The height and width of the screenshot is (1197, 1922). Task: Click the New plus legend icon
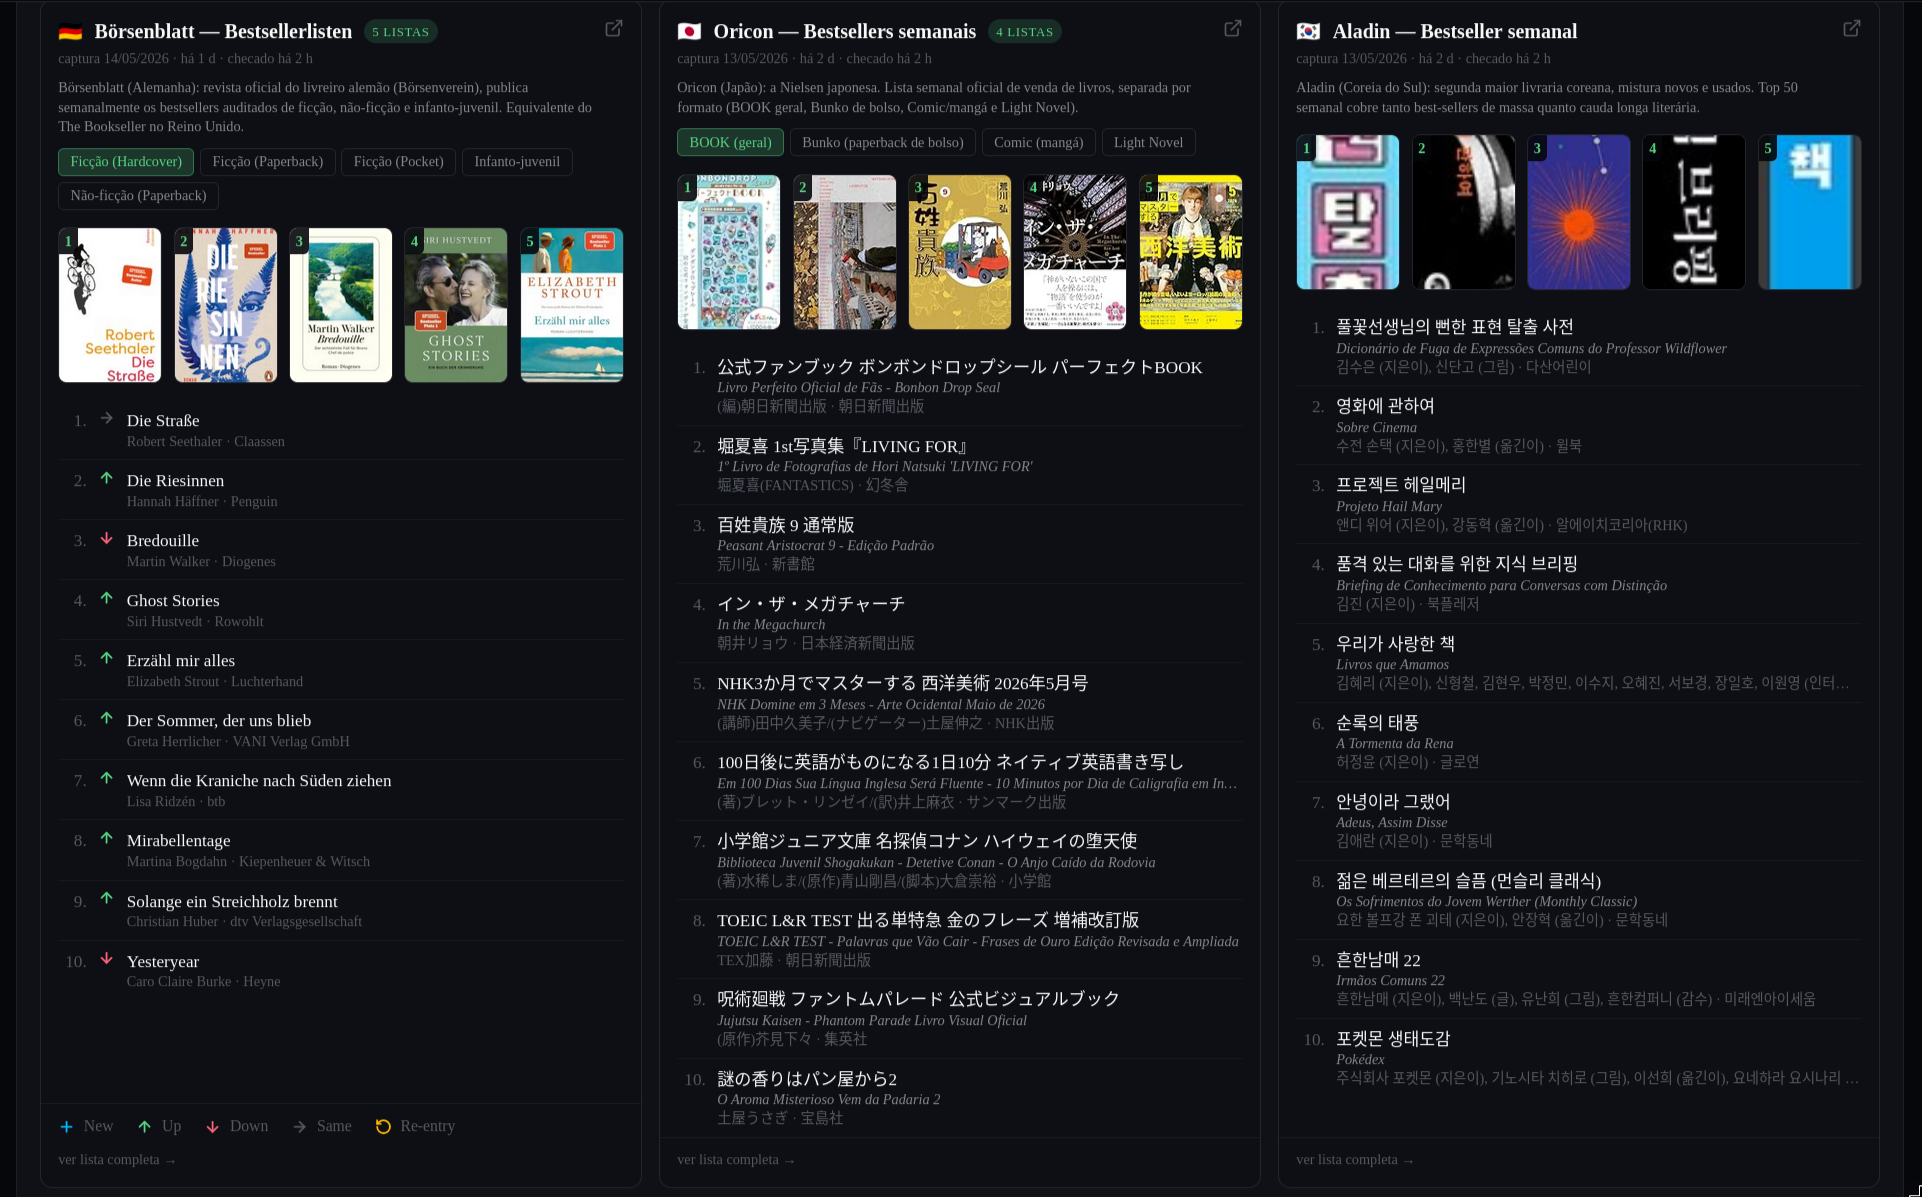66,1127
